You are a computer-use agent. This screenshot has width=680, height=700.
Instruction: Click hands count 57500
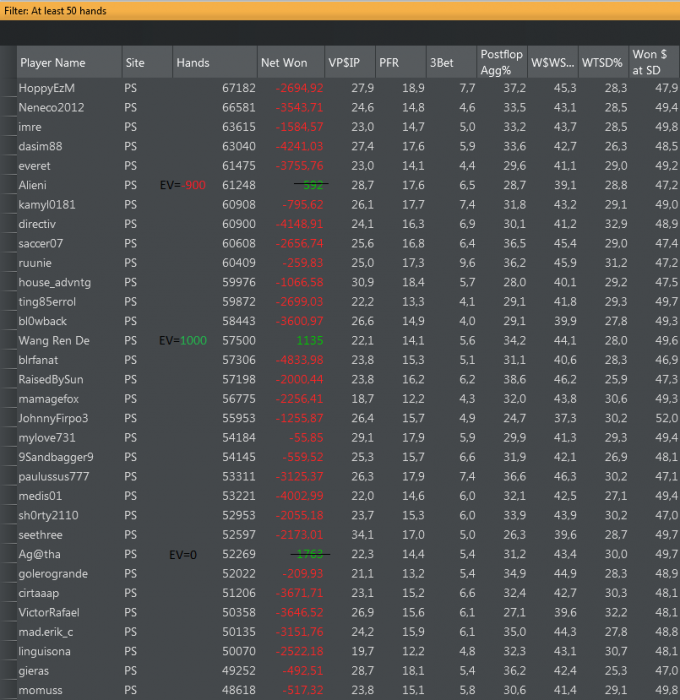[x=239, y=341]
